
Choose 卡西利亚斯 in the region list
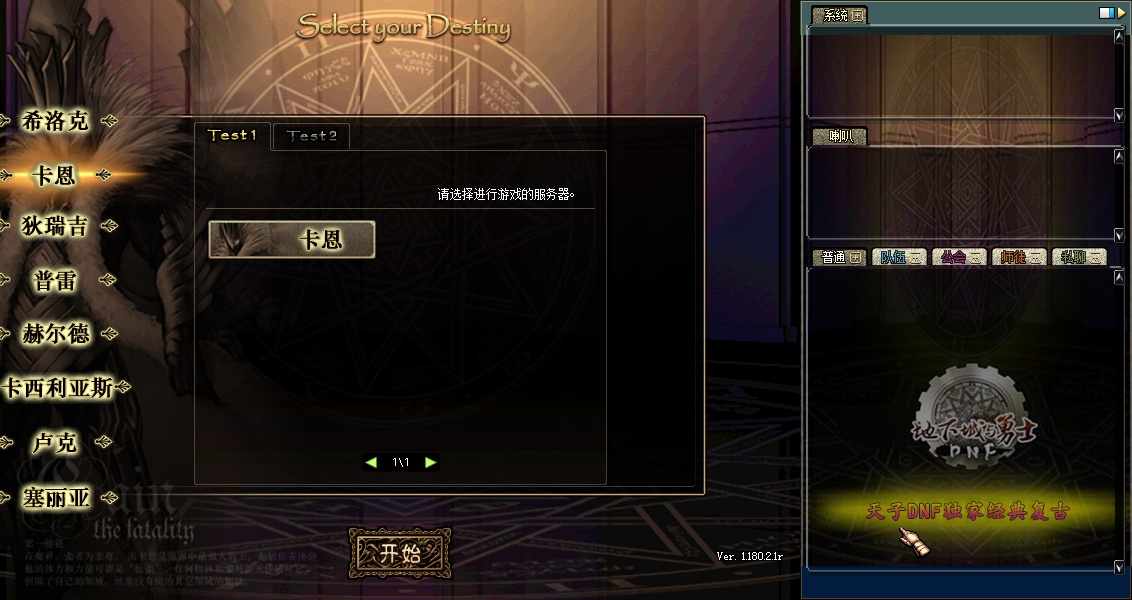pos(58,388)
